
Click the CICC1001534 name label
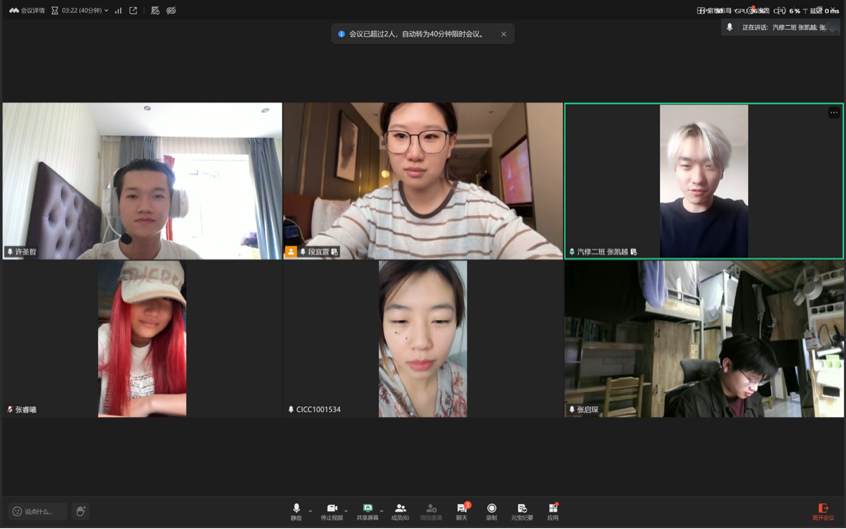coord(318,410)
